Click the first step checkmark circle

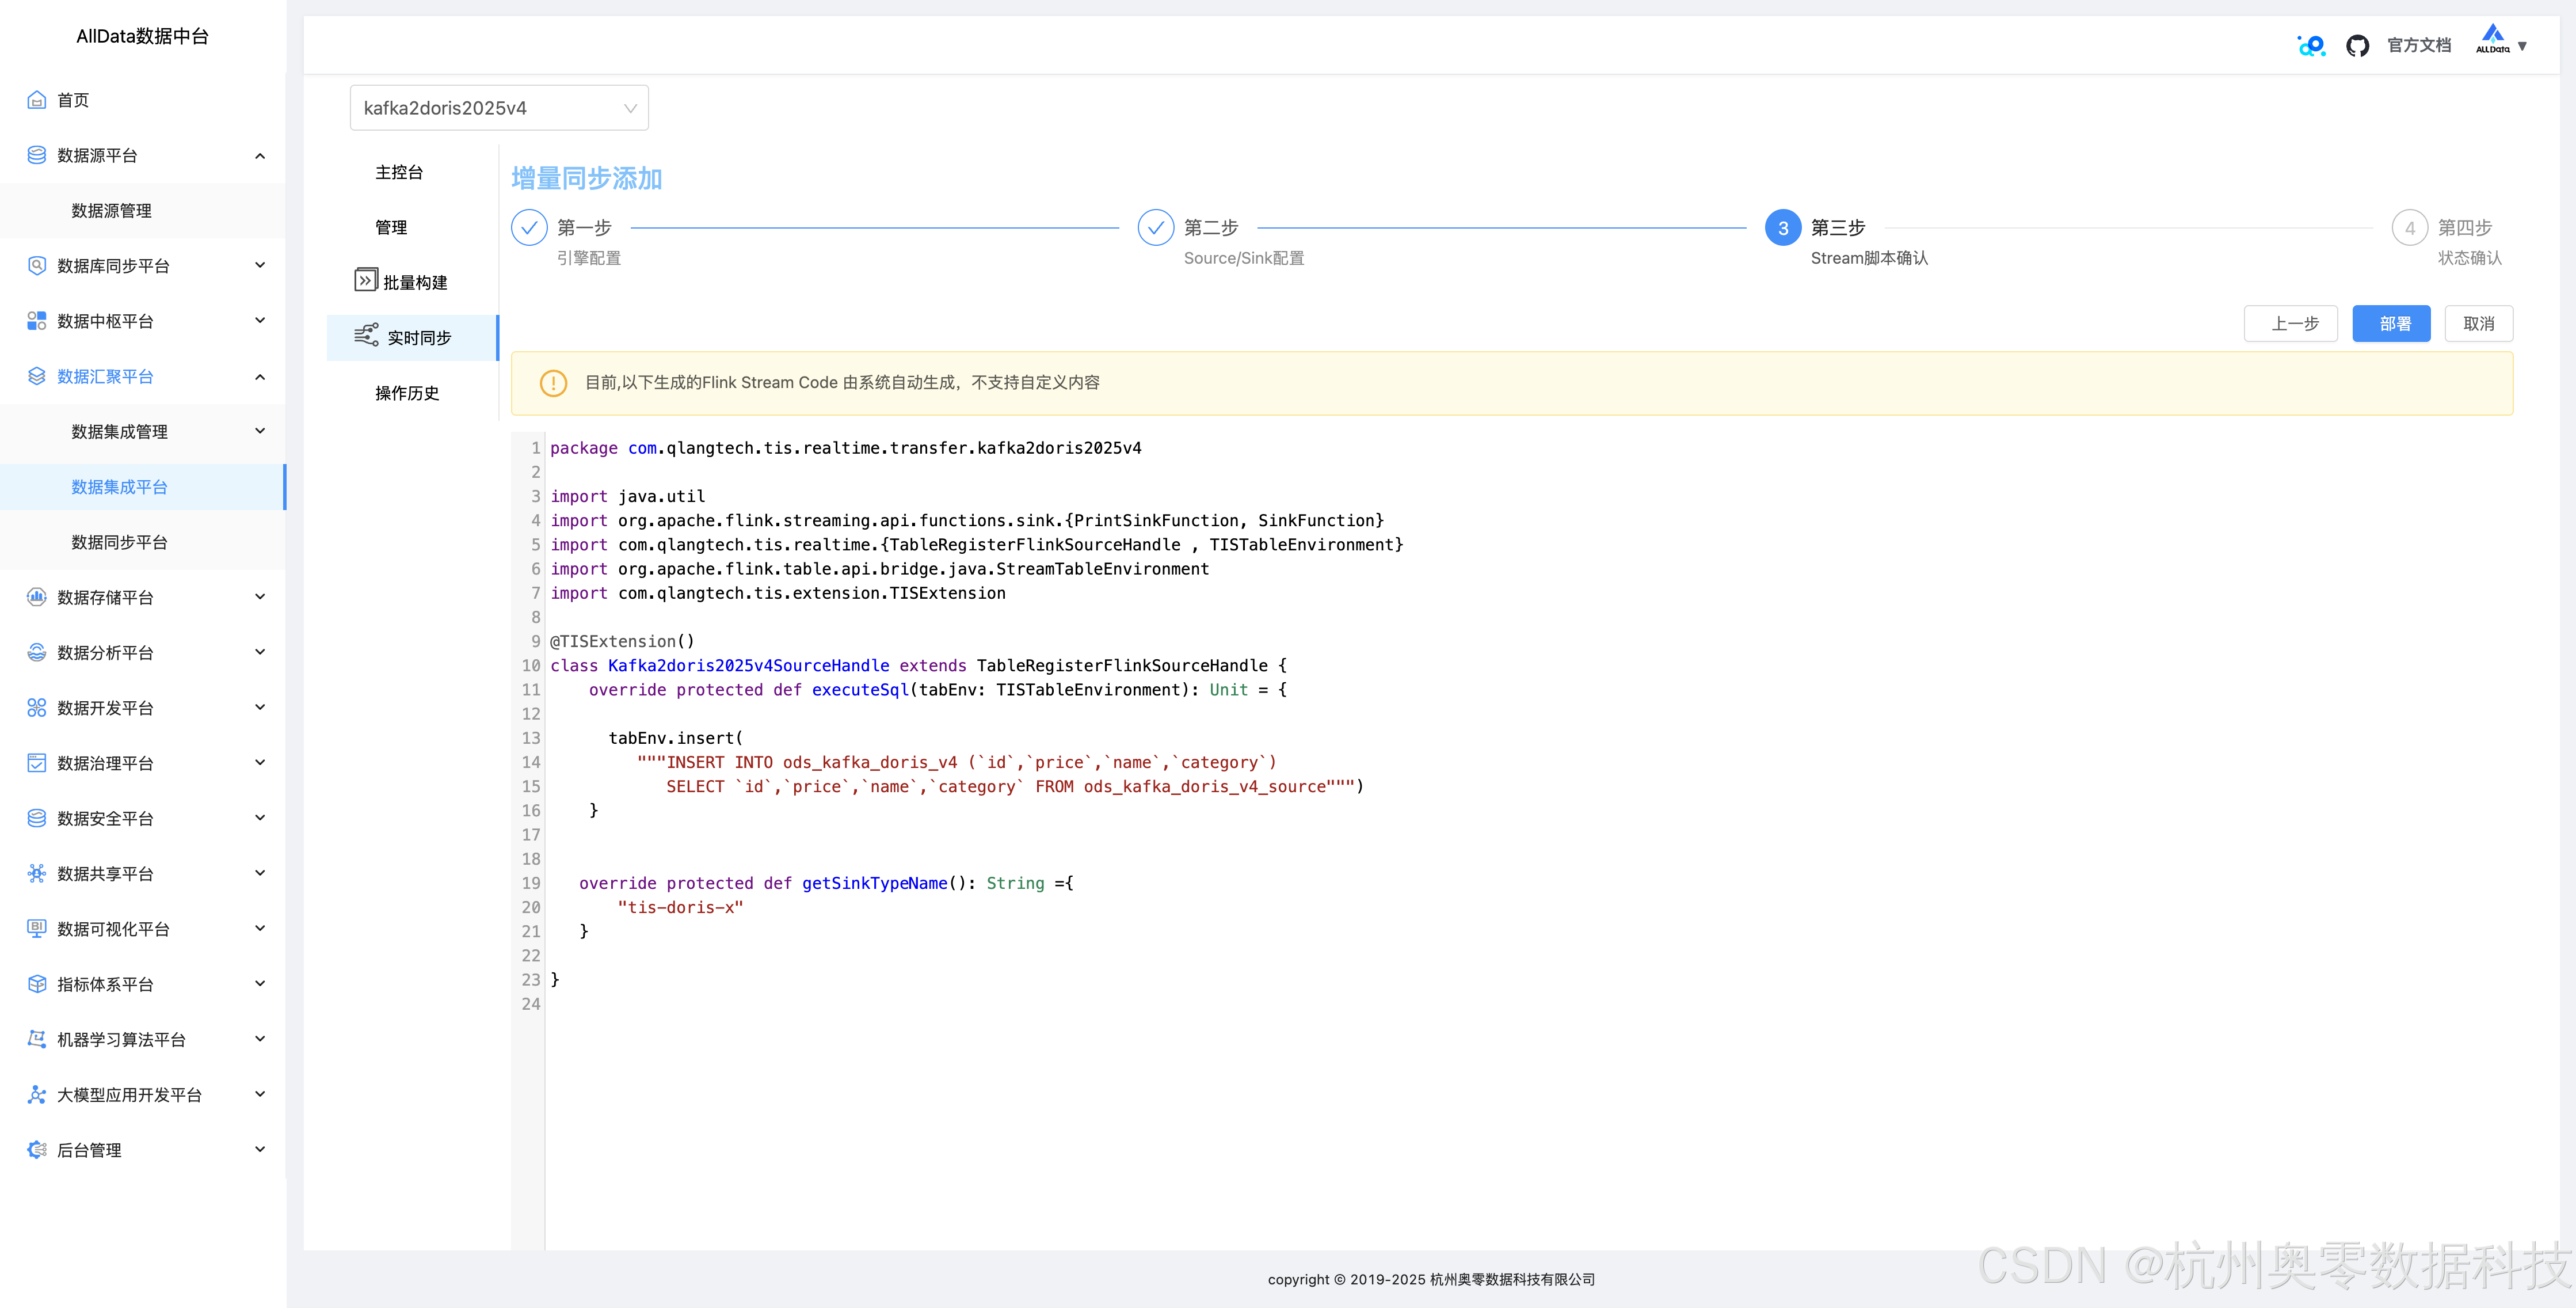[x=529, y=228]
